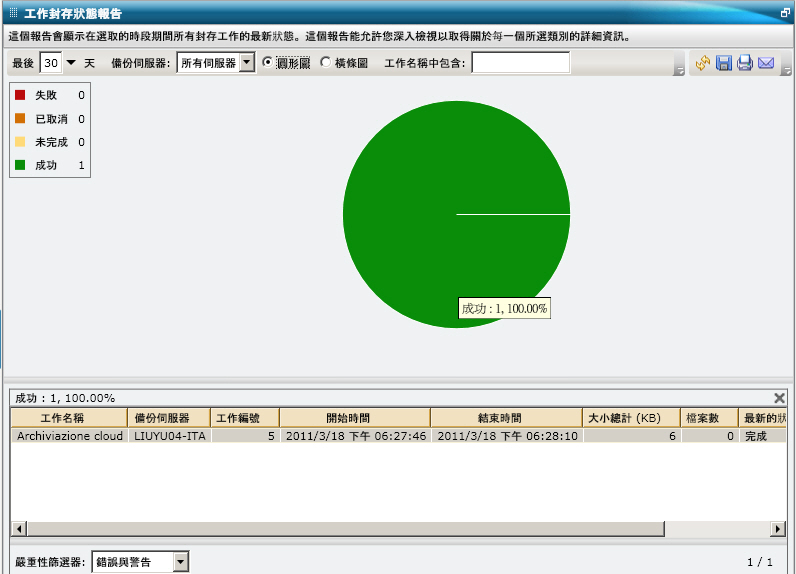Screen dimensions: 796x574
Task: Click the 成功：1, 100.00% panel heading
Action: (x=65, y=398)
